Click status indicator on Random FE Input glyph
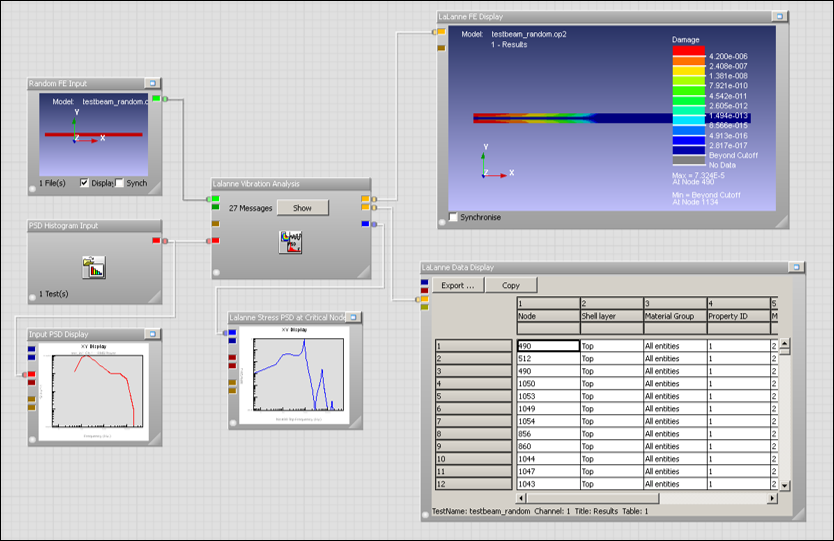 tap(32, 189)
